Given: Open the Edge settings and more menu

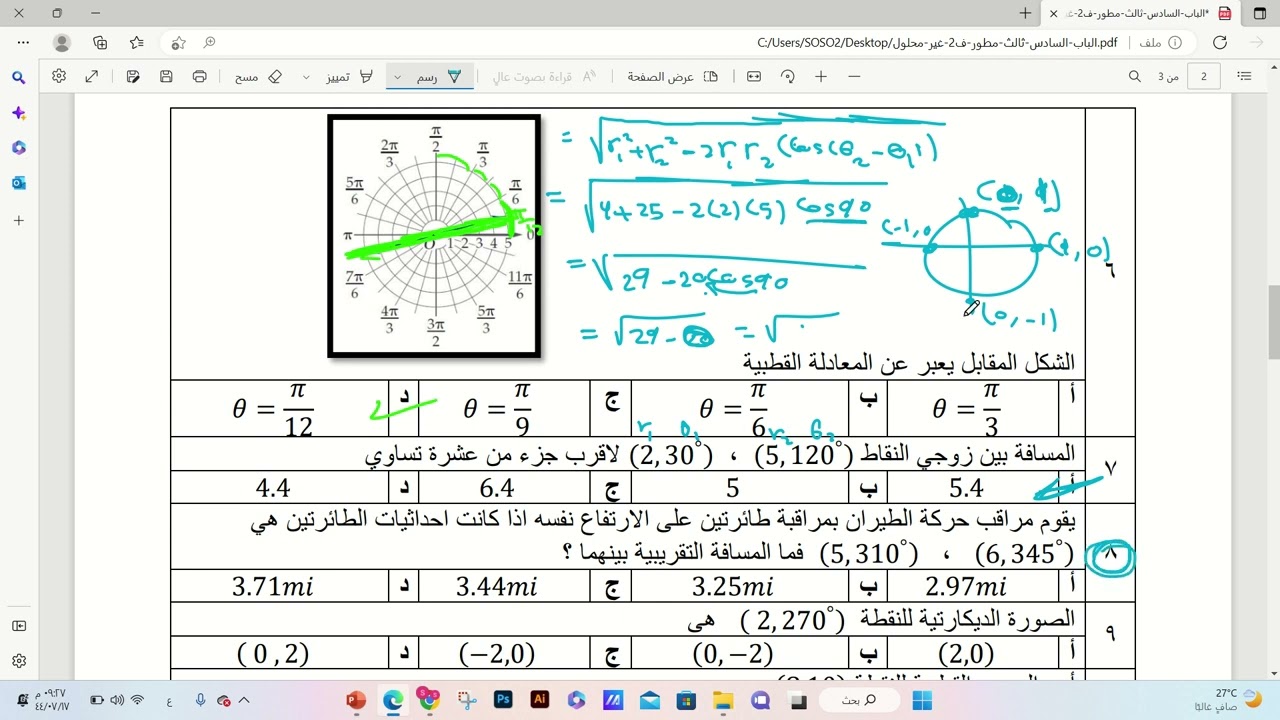Looking at the screenshot, I should click(x=23, y=42).
